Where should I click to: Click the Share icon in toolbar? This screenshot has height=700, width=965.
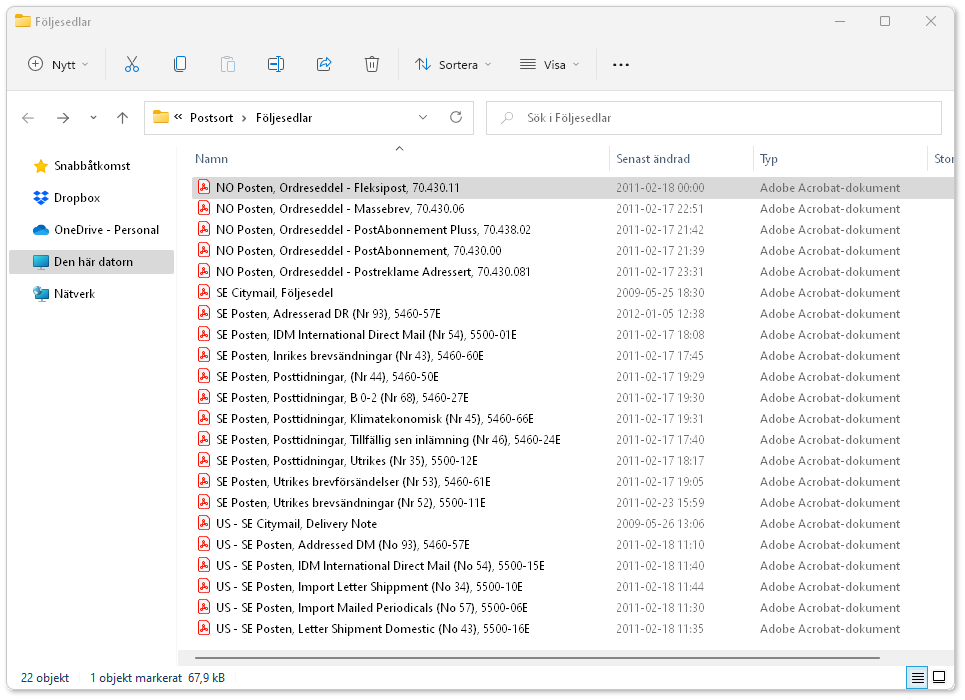click(324, 65)
